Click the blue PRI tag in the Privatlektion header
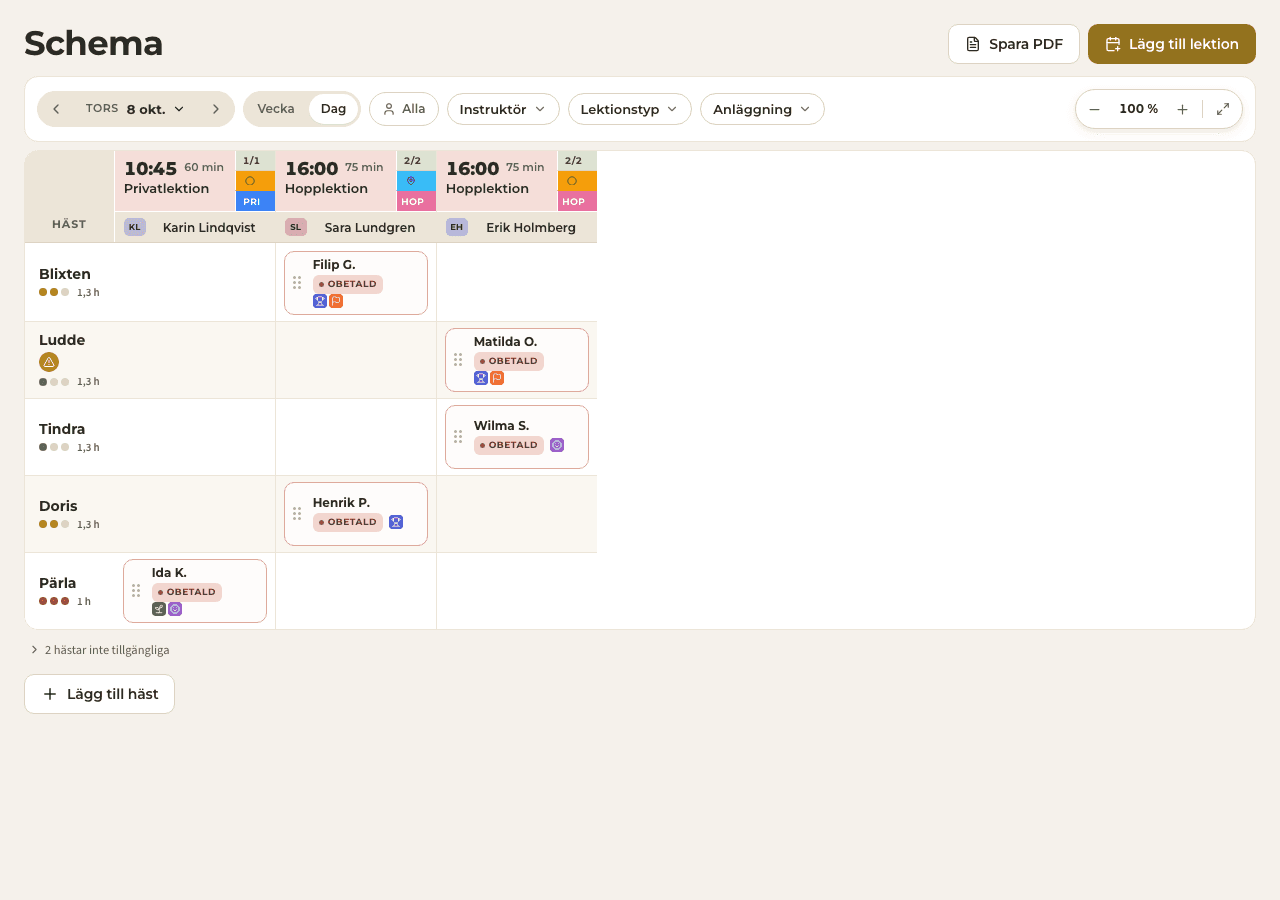The height and width of the screenshot is (900, 1280). (x=255, y=201)
